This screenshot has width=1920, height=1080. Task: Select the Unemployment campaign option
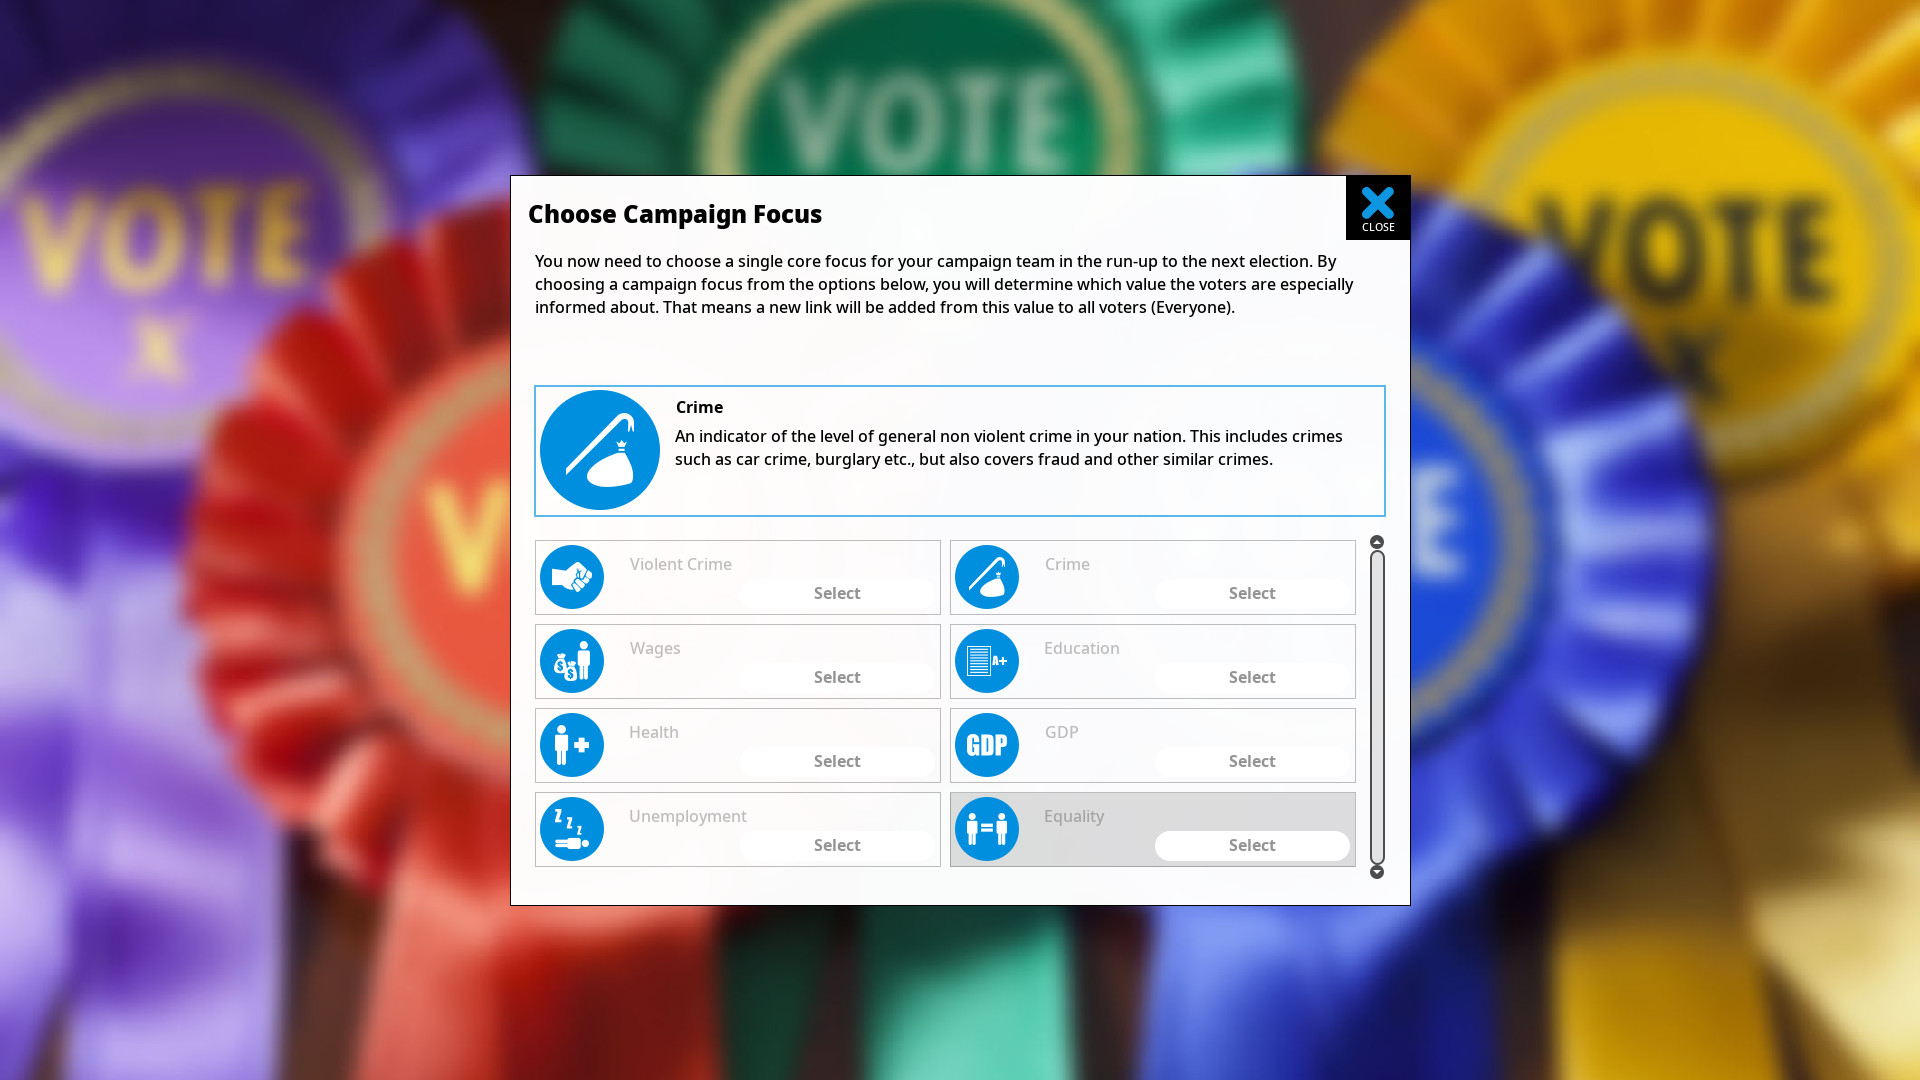coord(836,844)
